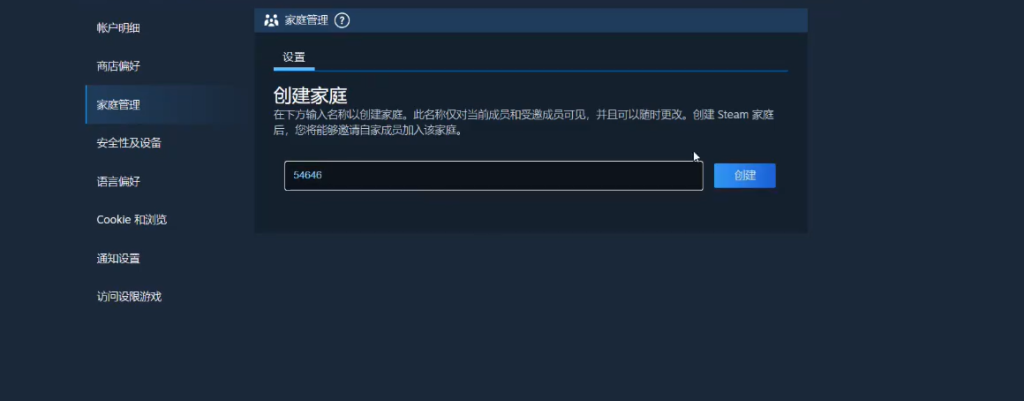Open the question mark help icon
The width and height of the screenshot is (1024, 401).
[342, 20]
